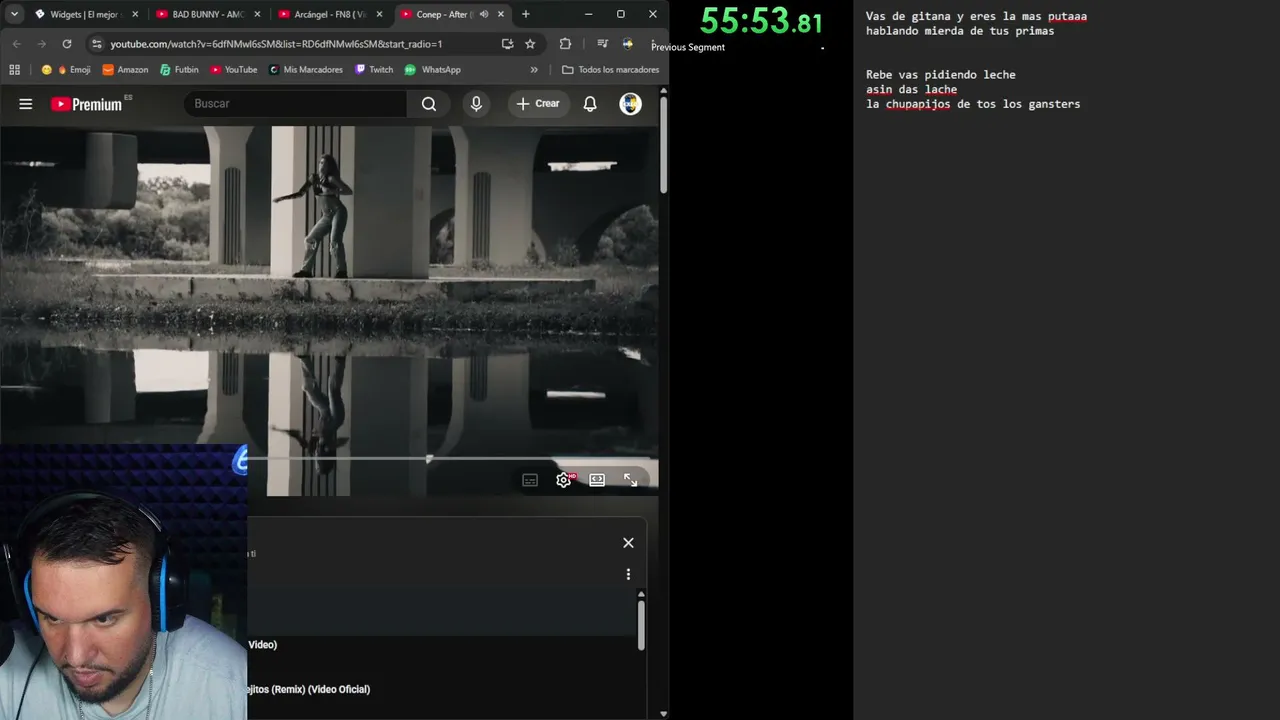Open the YouTube bookmark

pos(233,70)
